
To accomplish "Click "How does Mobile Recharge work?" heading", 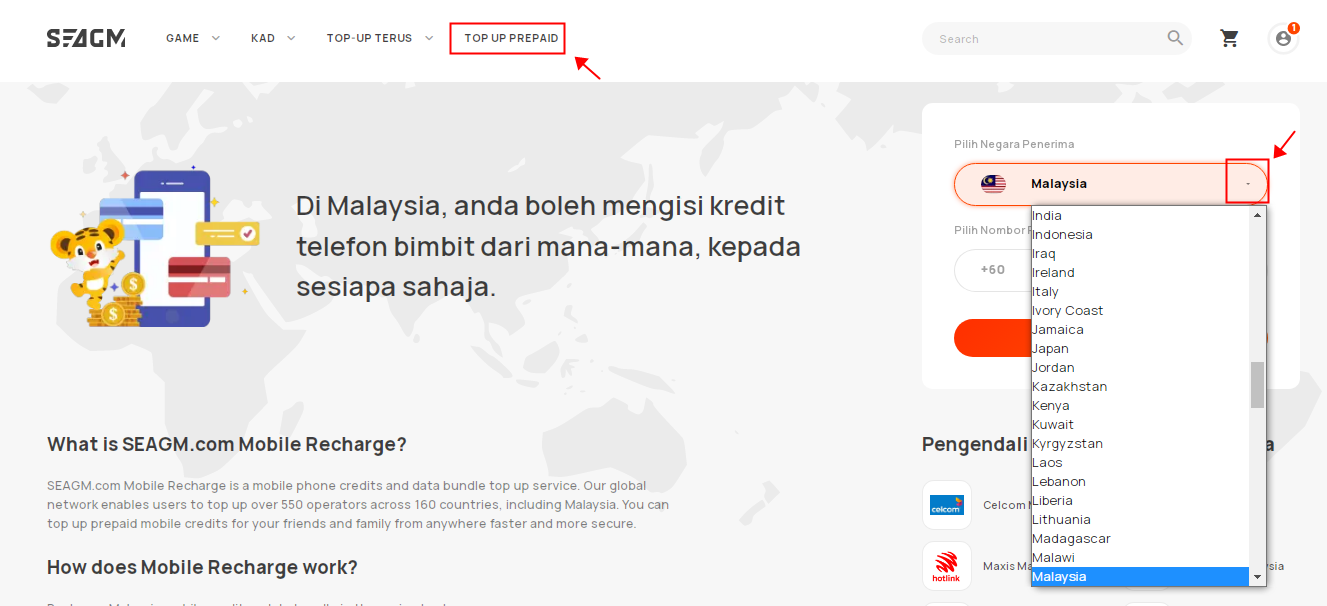I will (x=202, y=568).
